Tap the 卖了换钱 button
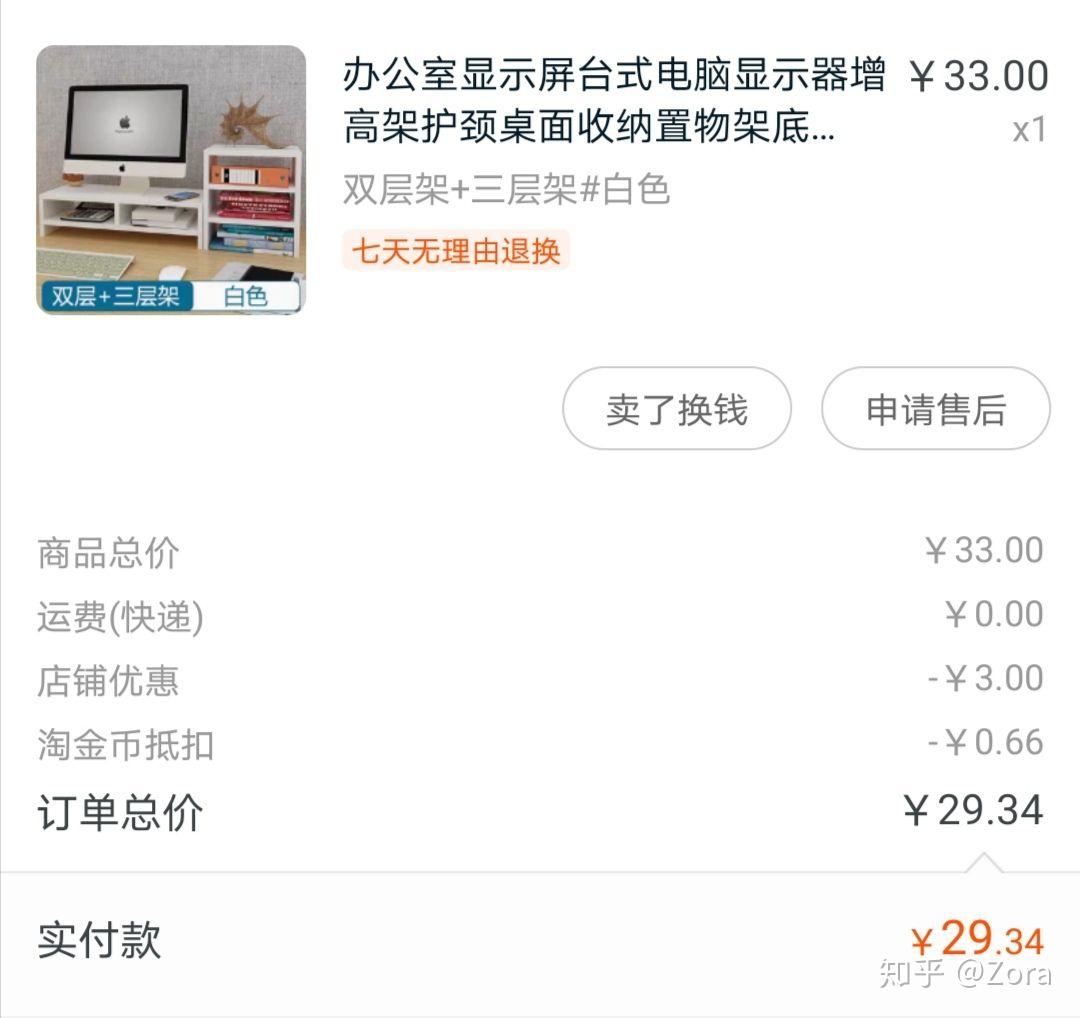Screen dimensions: 1080x1018 click(x=676, y=408)
